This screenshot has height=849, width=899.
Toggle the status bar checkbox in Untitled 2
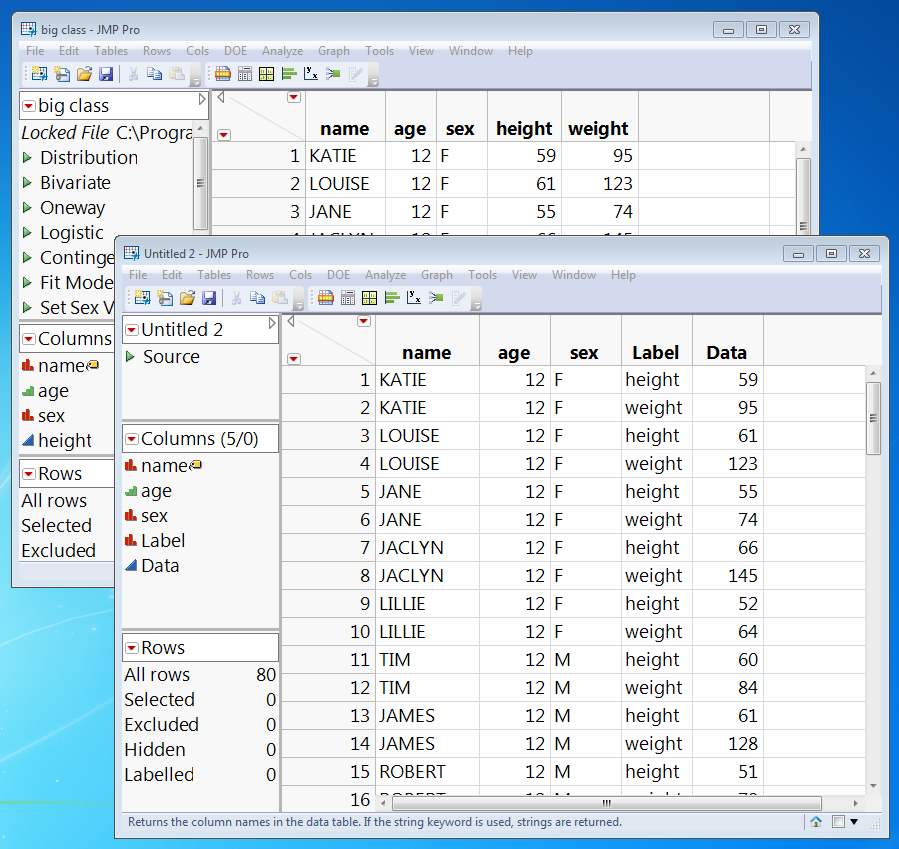(x=839, y=822)
